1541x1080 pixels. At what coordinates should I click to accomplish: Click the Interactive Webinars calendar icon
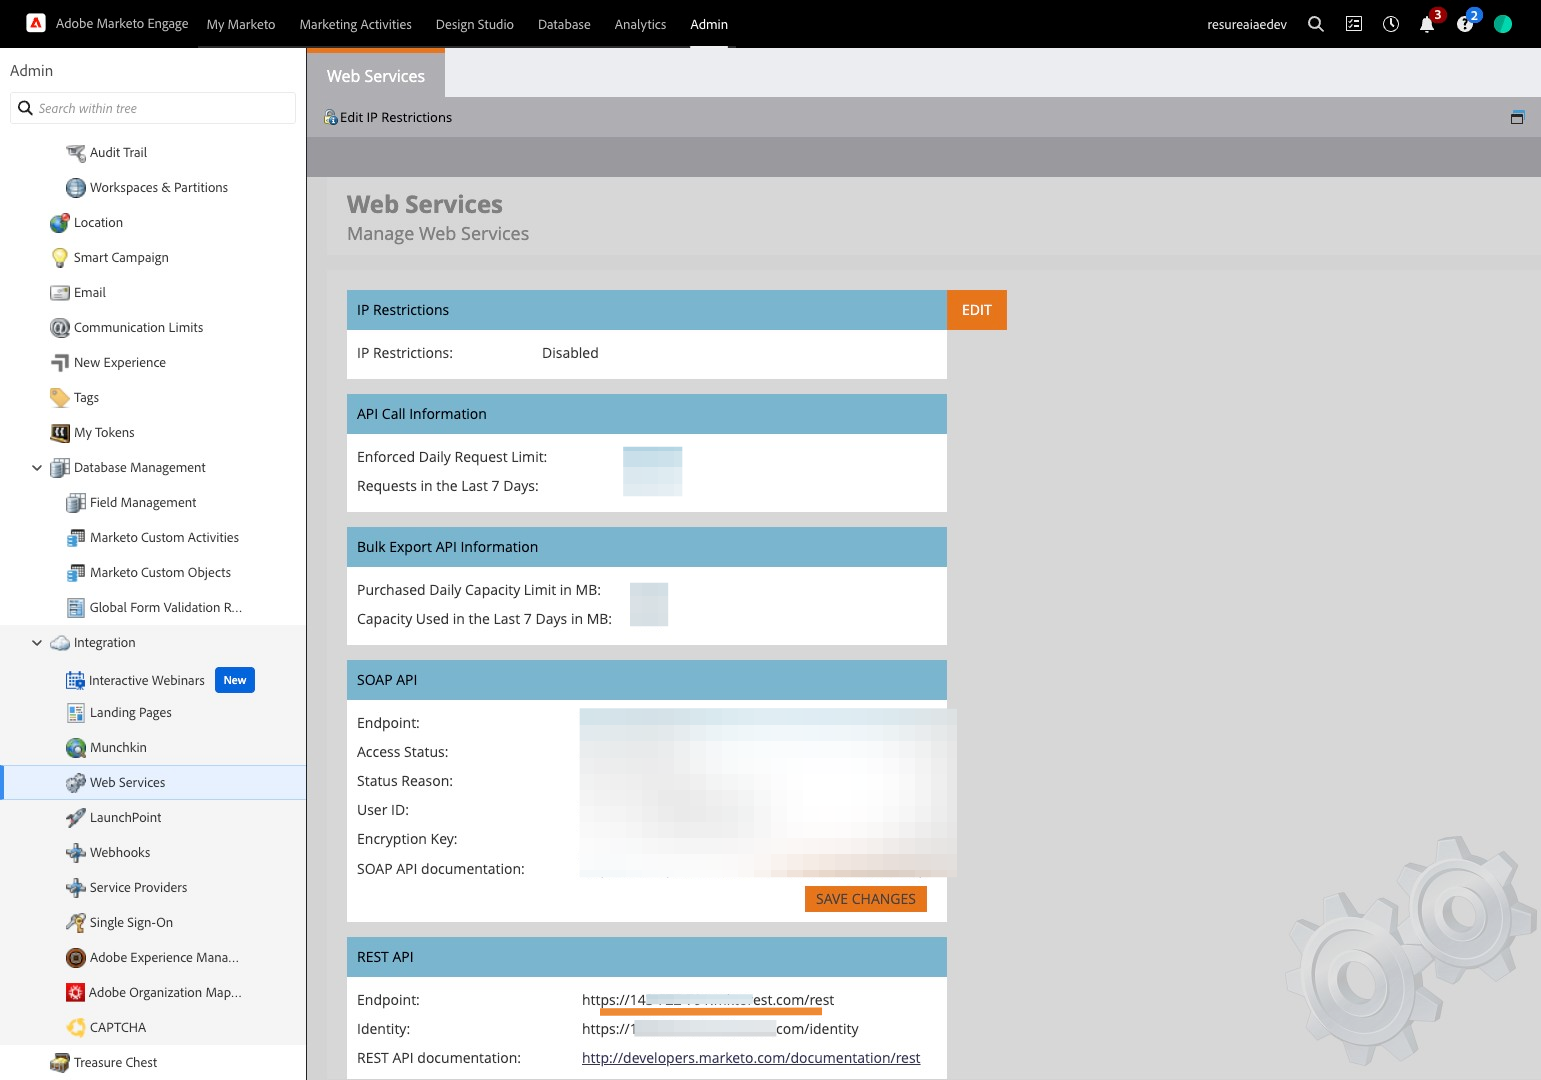(76, 681)
